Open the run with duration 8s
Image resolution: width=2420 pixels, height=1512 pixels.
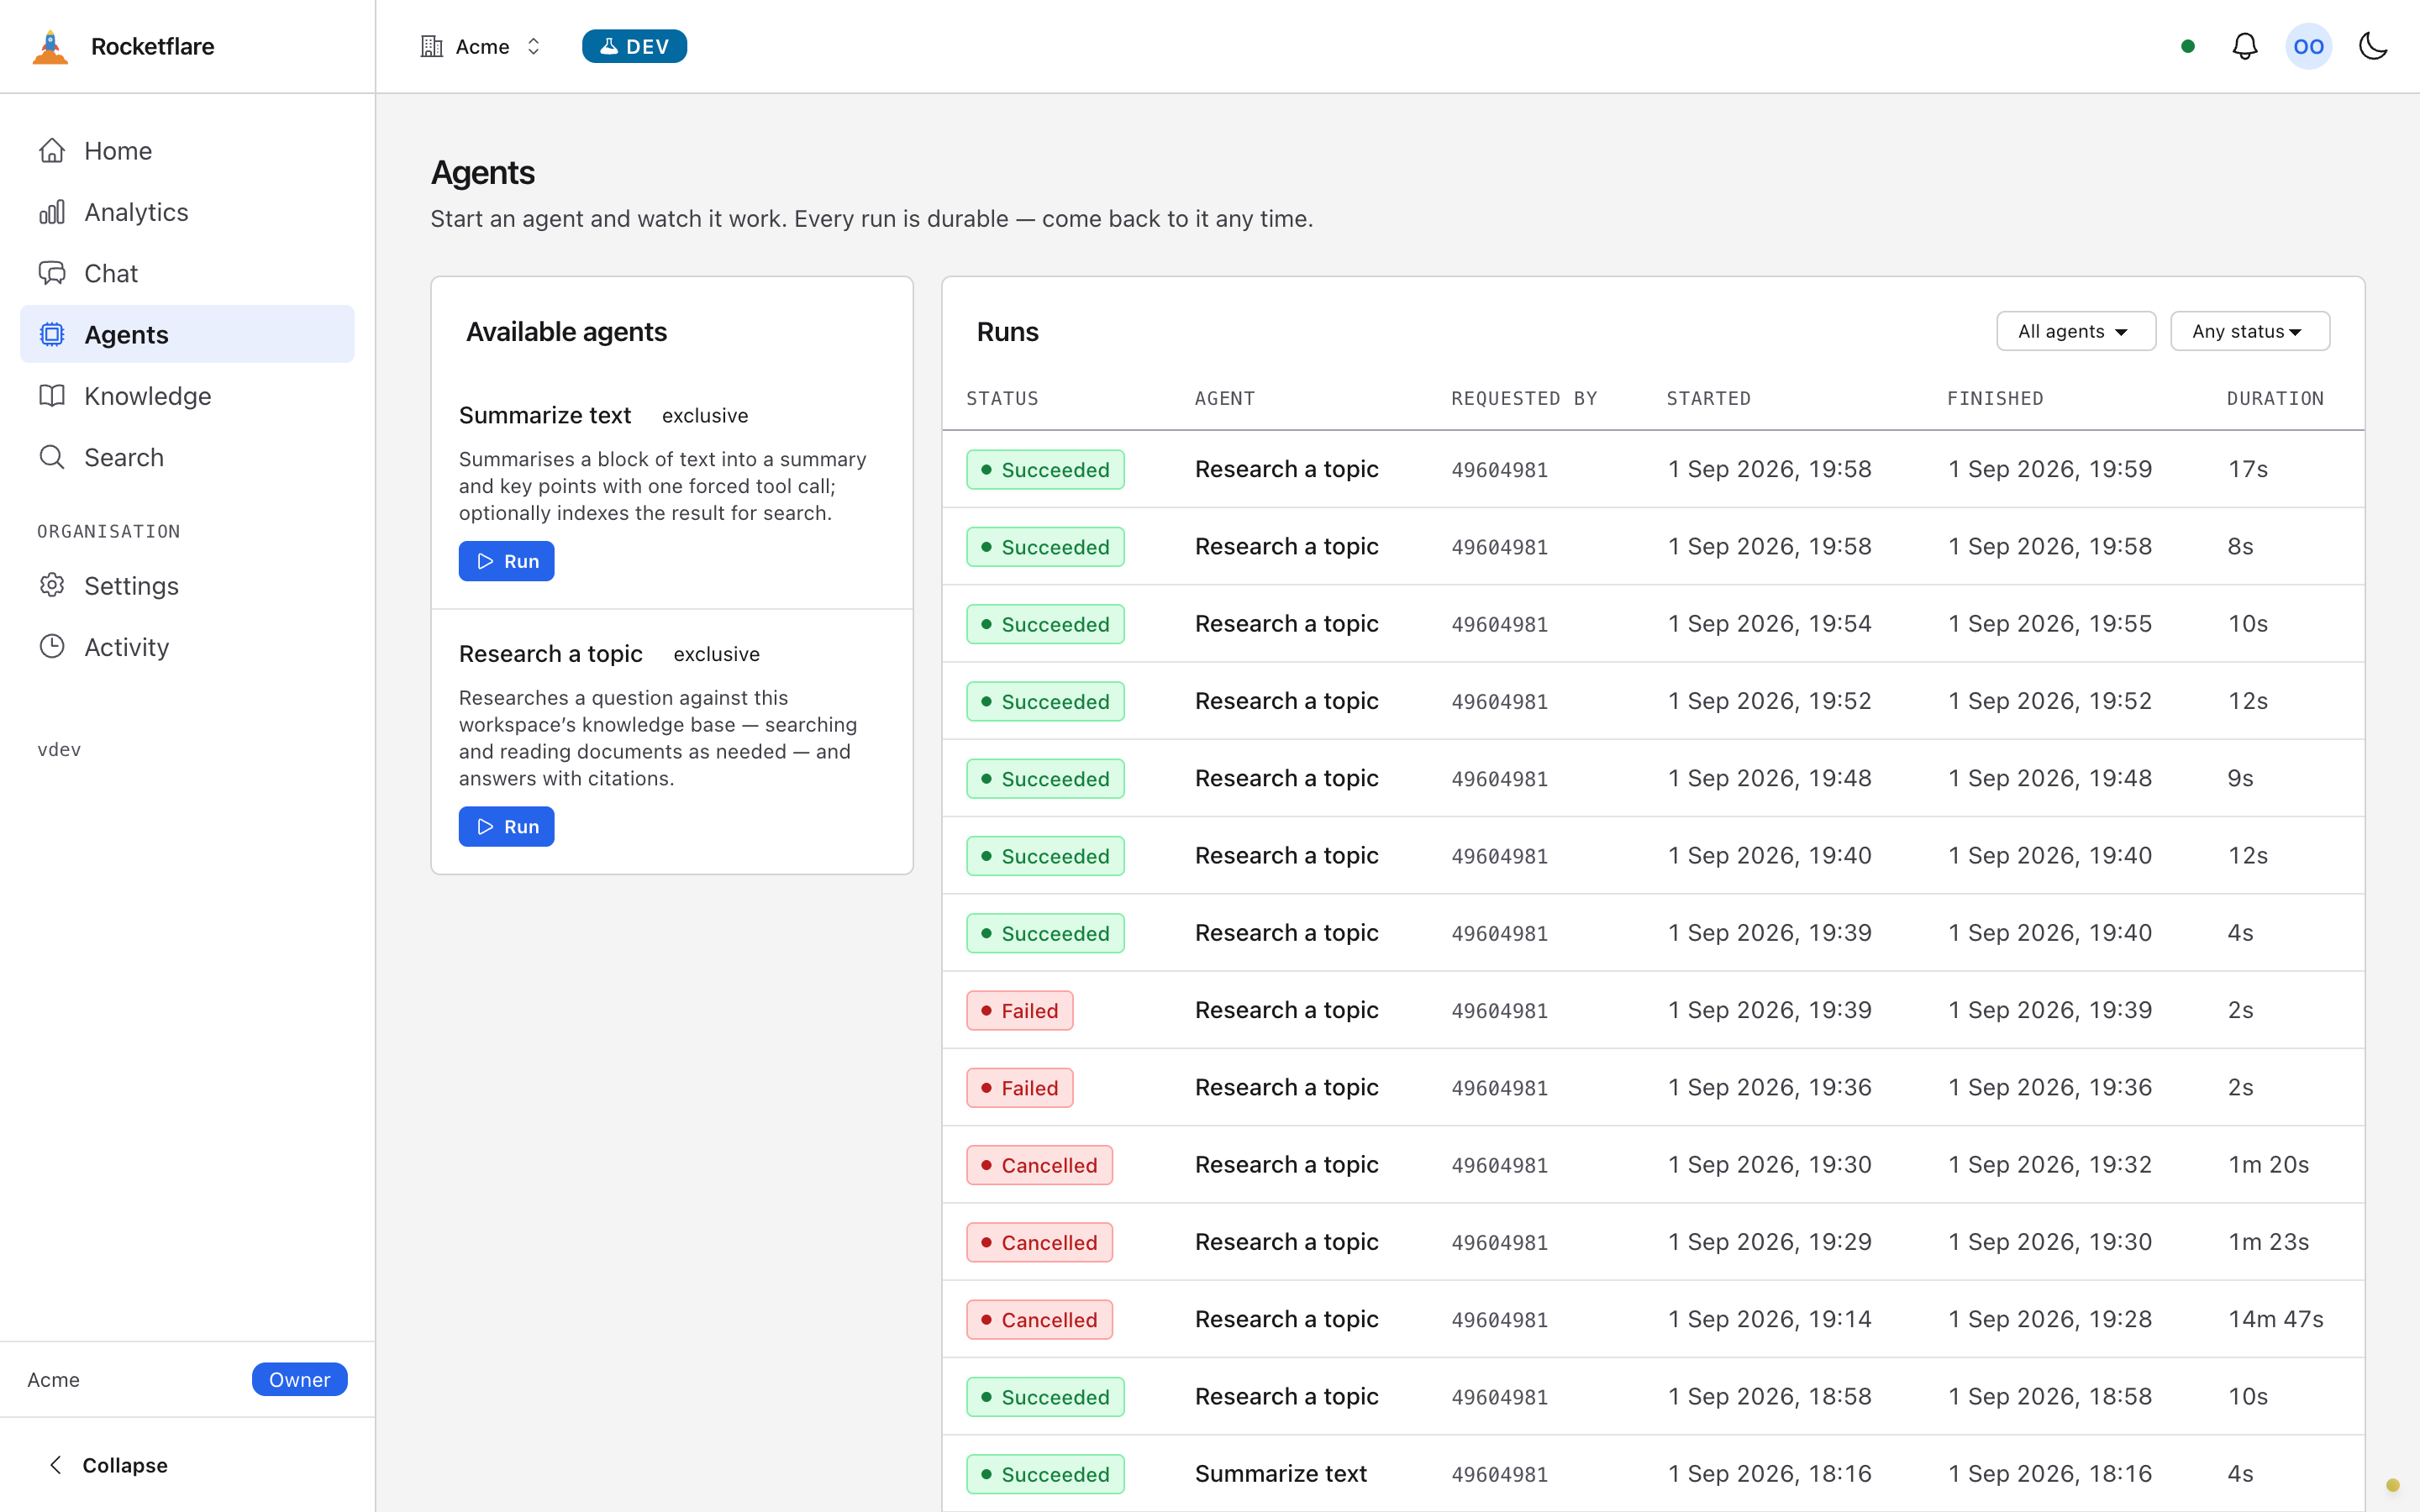1652,546
